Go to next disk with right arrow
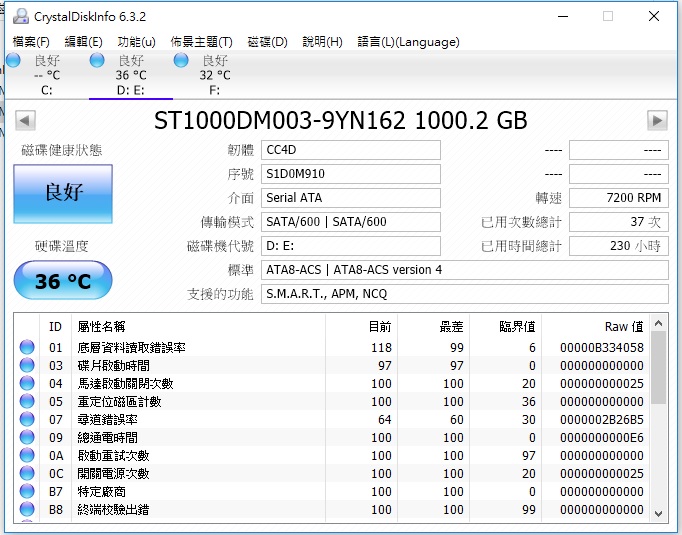The width and height of the screenshot is (682, 535). tap(657, 120)
